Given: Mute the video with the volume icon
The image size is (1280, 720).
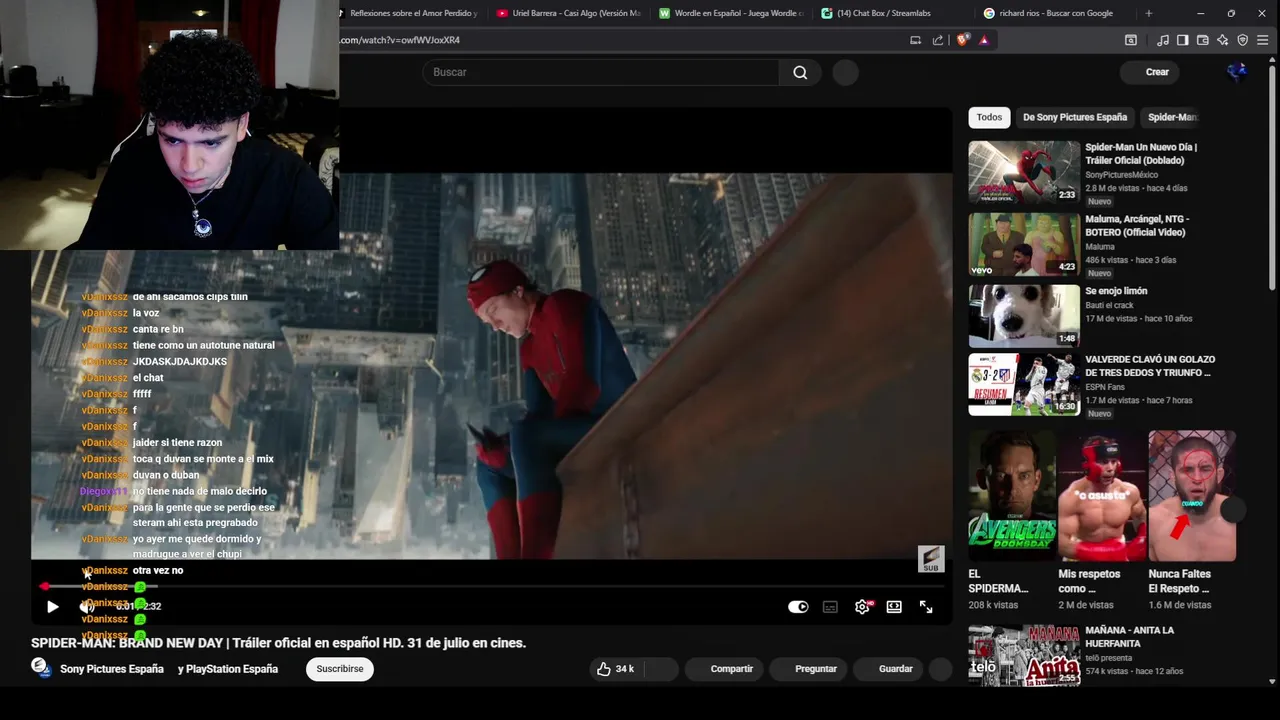Looking at the screenshot, I should pos(87,606).
